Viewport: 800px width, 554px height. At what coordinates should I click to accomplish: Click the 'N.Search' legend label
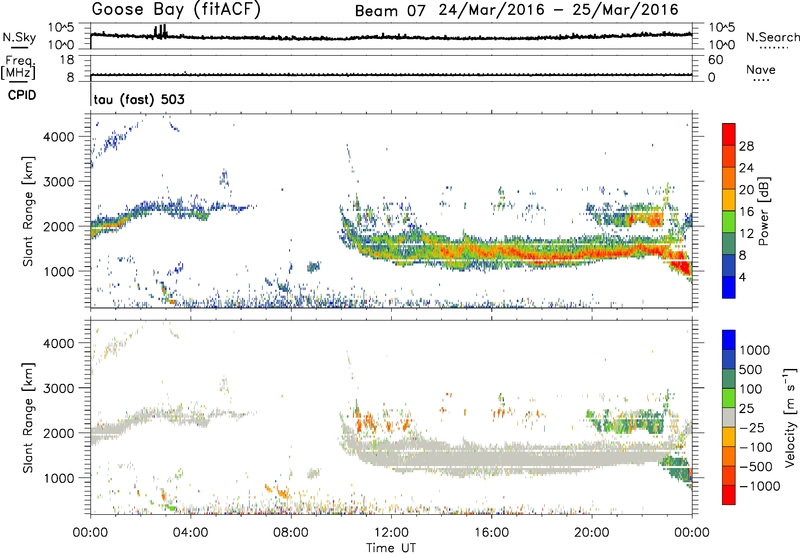pyautogui.click(x=772, y=37)
